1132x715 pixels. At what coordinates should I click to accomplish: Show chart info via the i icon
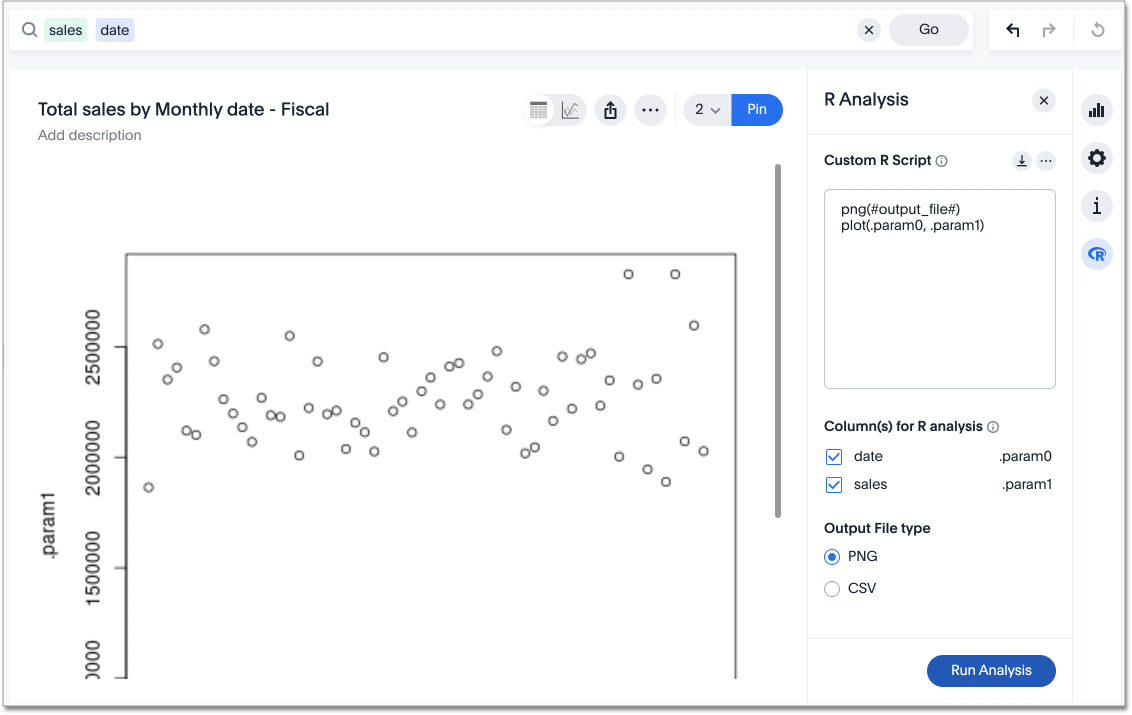[1096, 206]
